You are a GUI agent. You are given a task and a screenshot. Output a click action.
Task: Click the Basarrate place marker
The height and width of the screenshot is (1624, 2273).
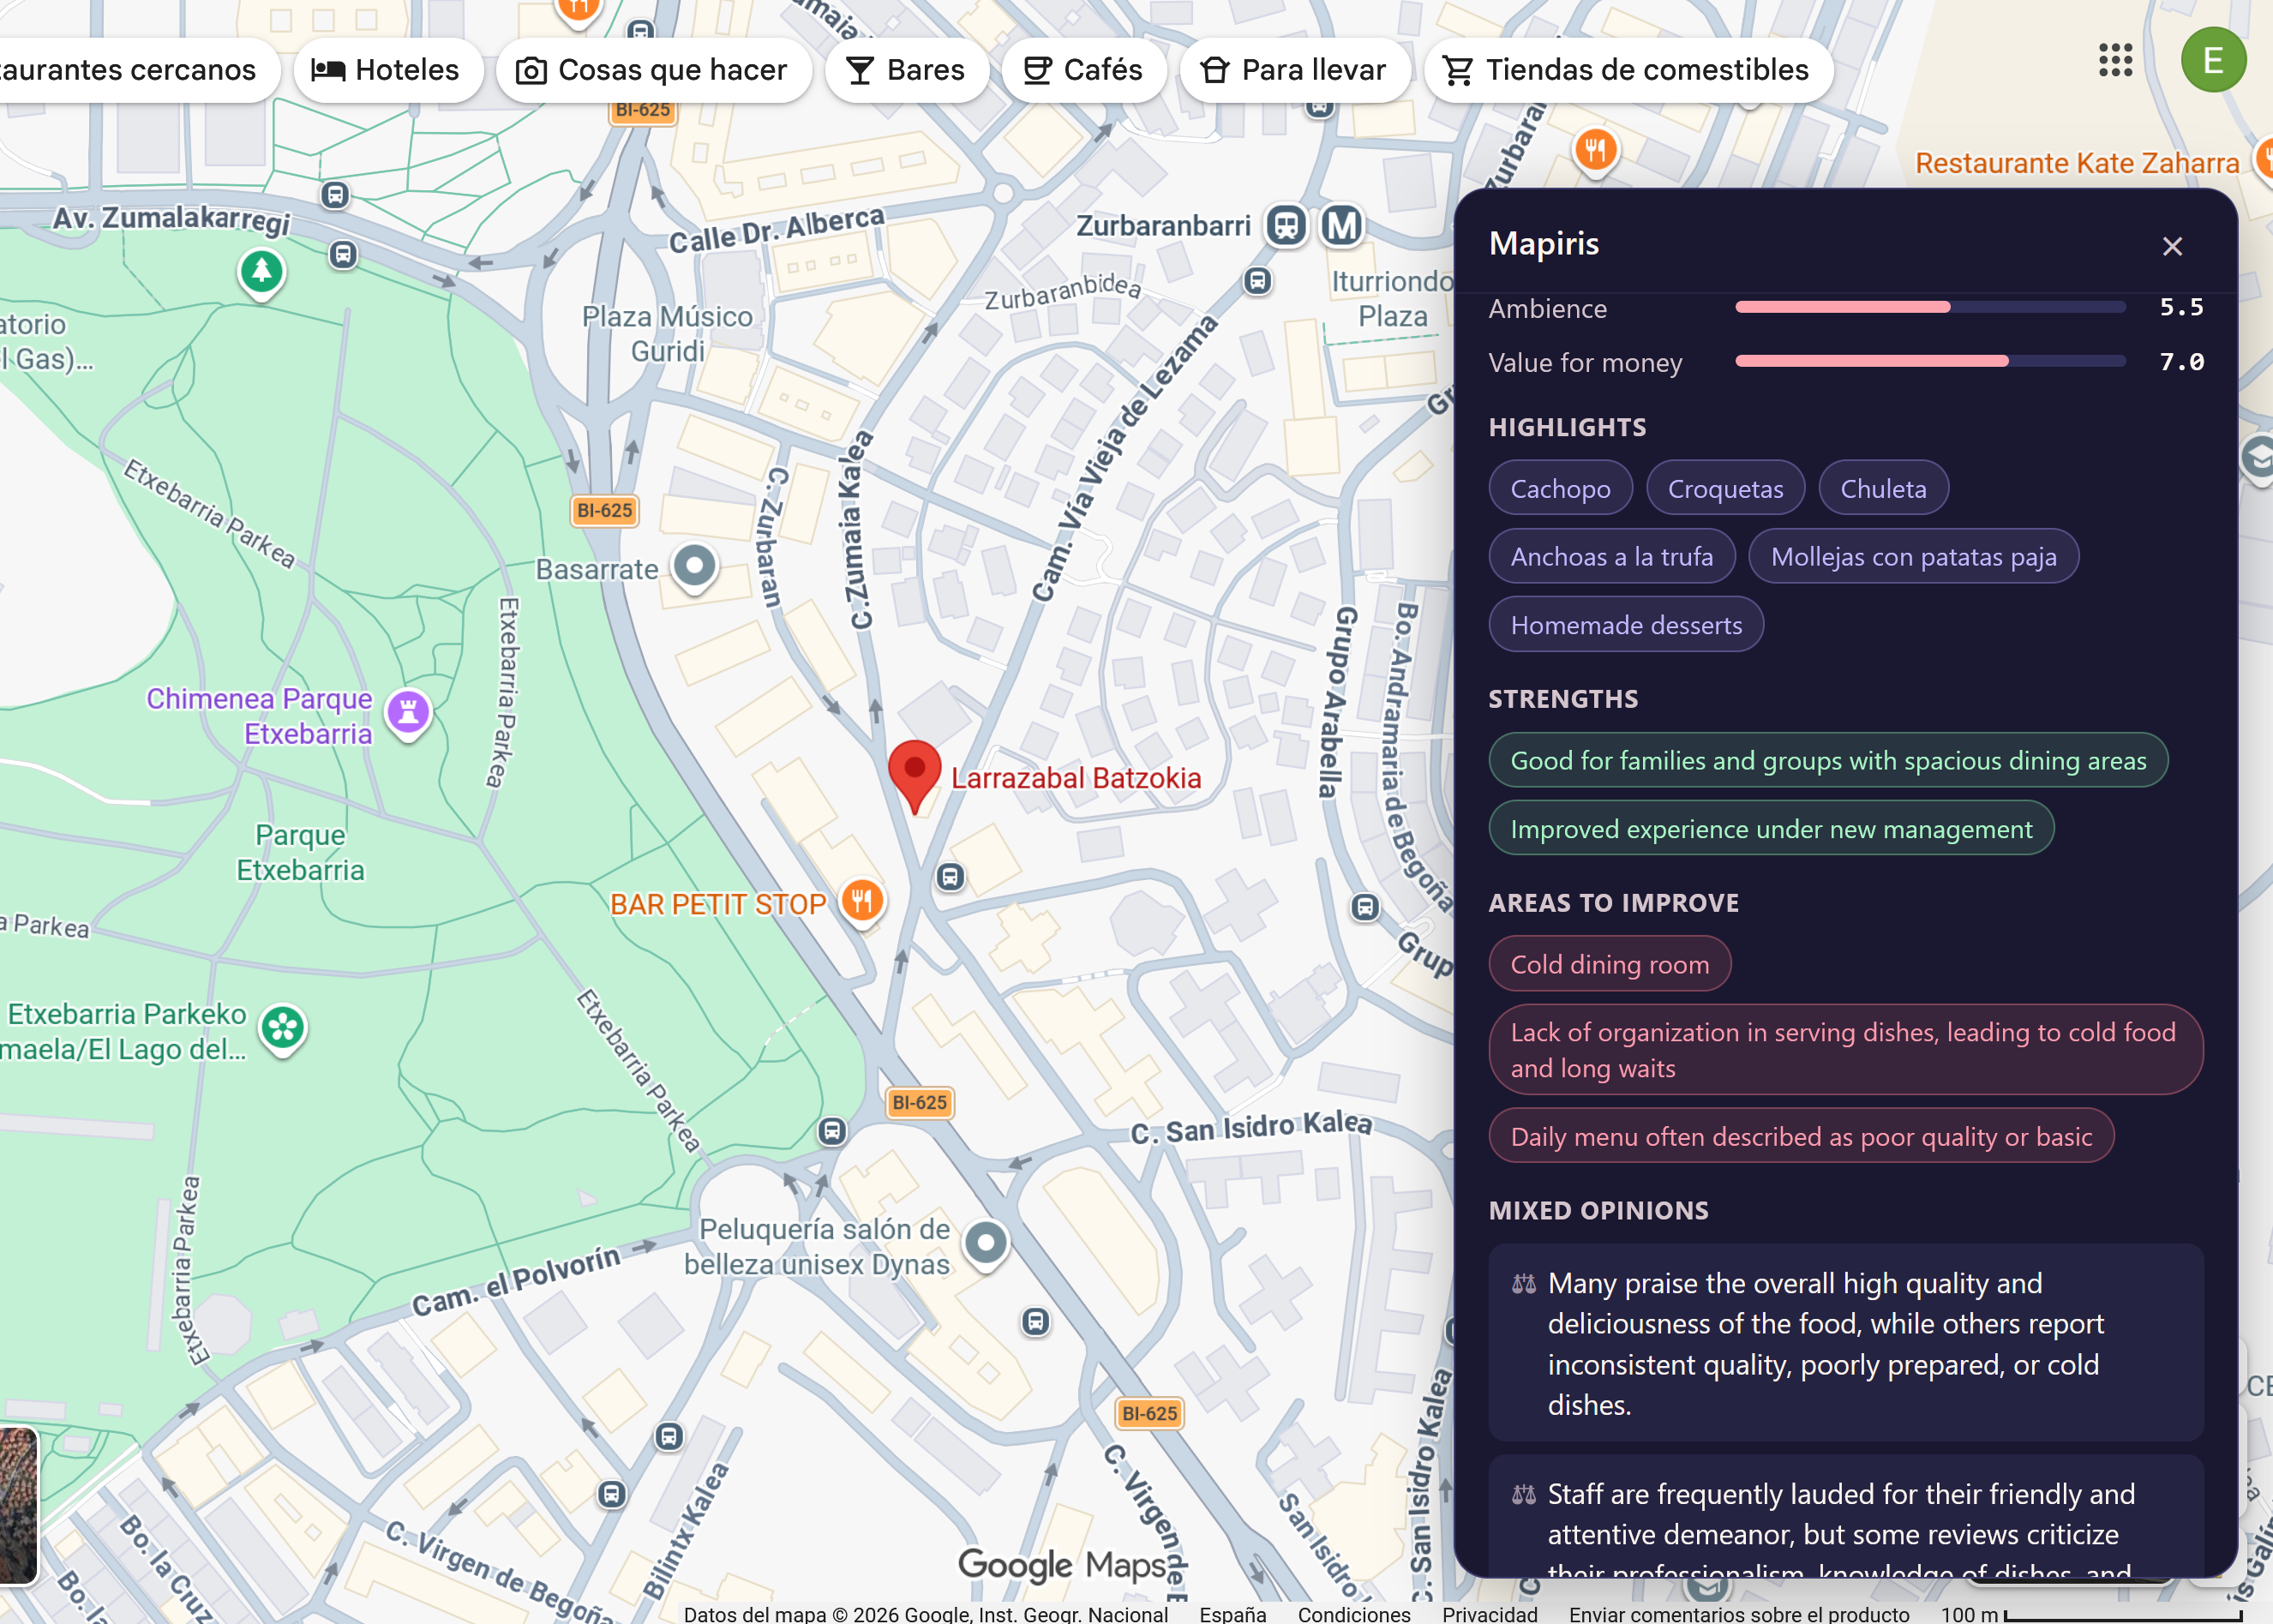pos(694,568)
